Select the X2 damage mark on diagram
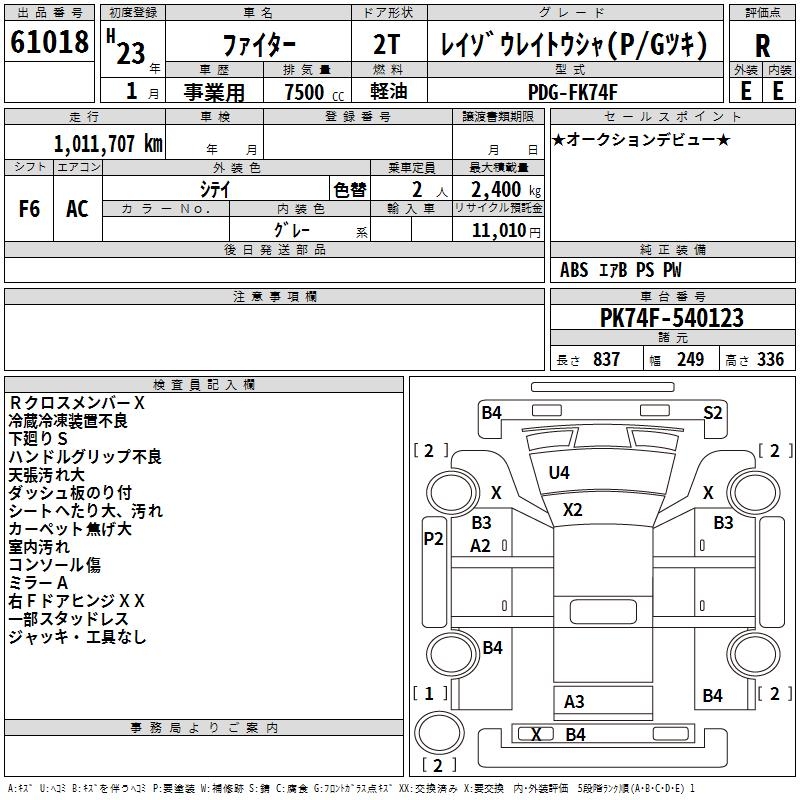 [x=572, y=510]
